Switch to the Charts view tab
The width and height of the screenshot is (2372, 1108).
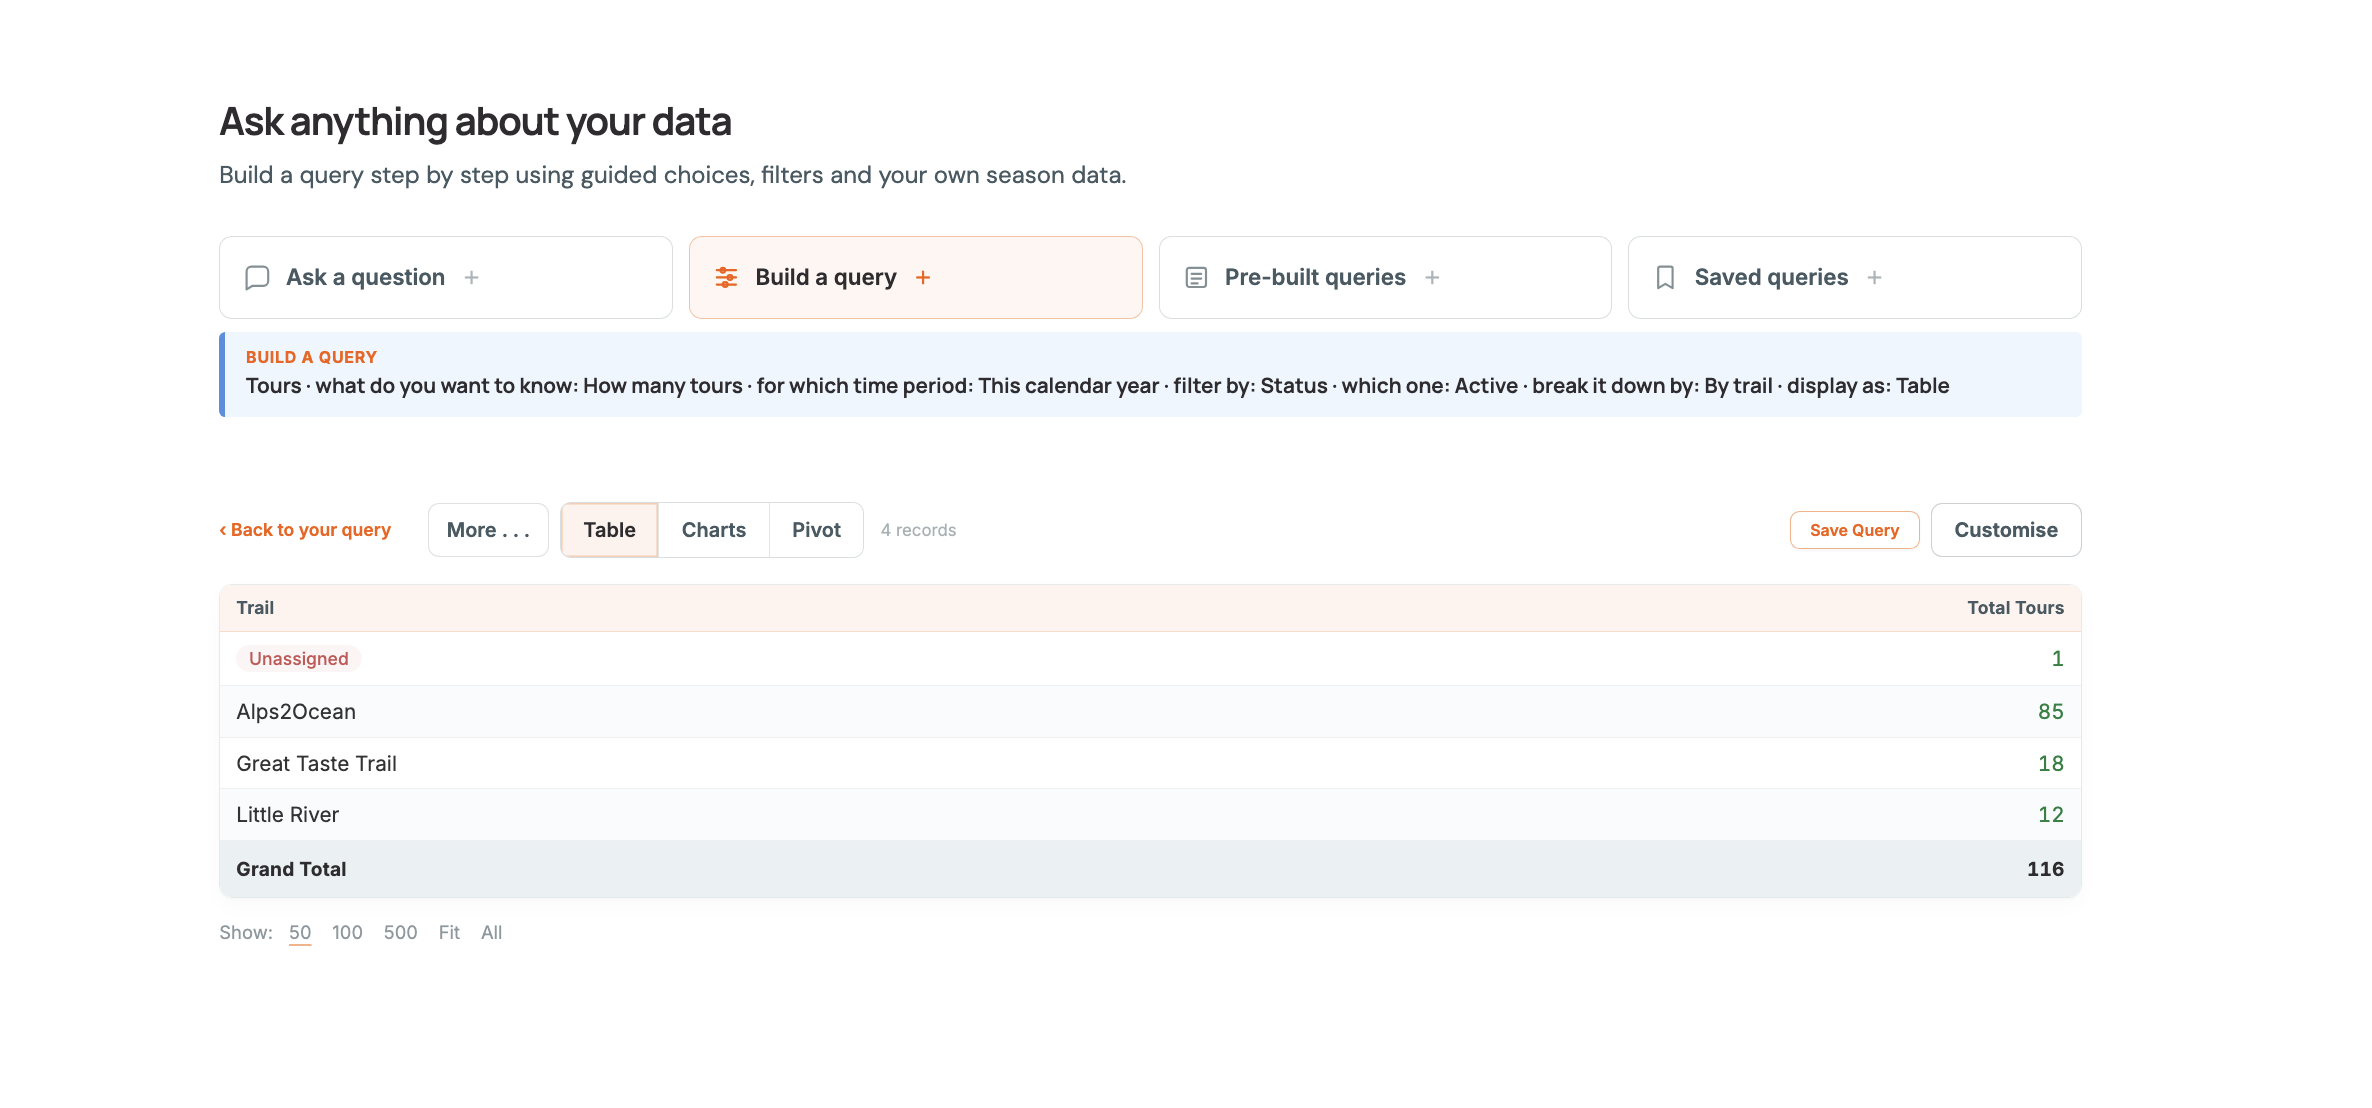tap(714, 530)
